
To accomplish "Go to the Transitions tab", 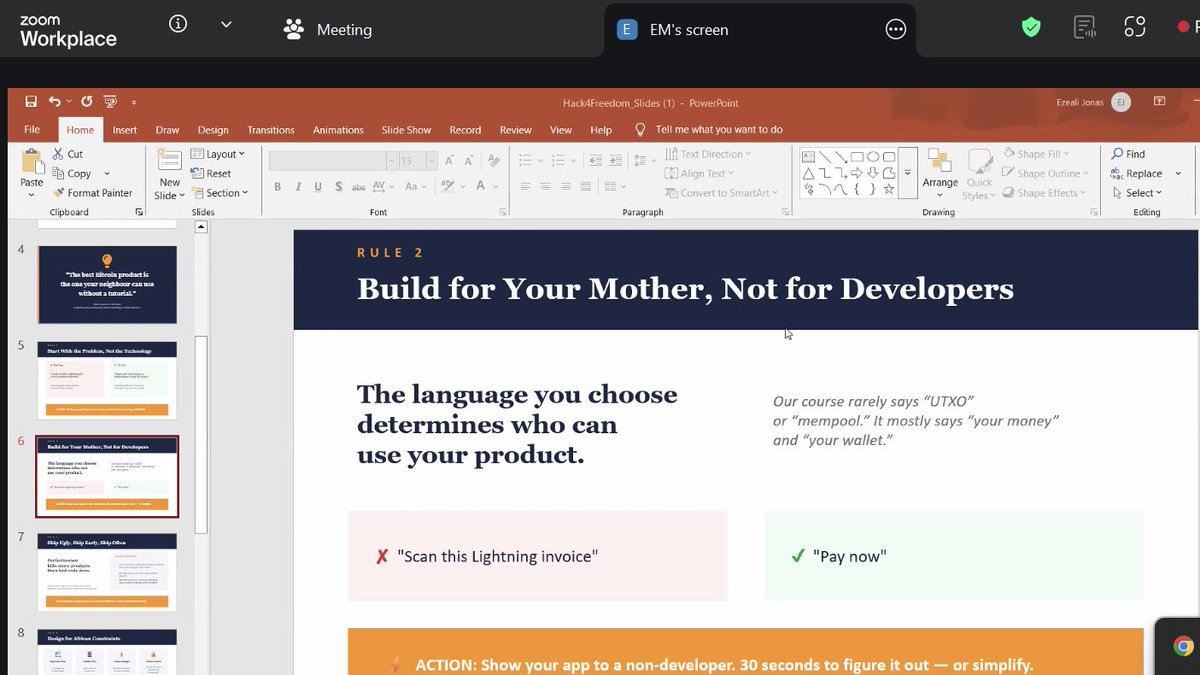I will click(x=271, y=130).
